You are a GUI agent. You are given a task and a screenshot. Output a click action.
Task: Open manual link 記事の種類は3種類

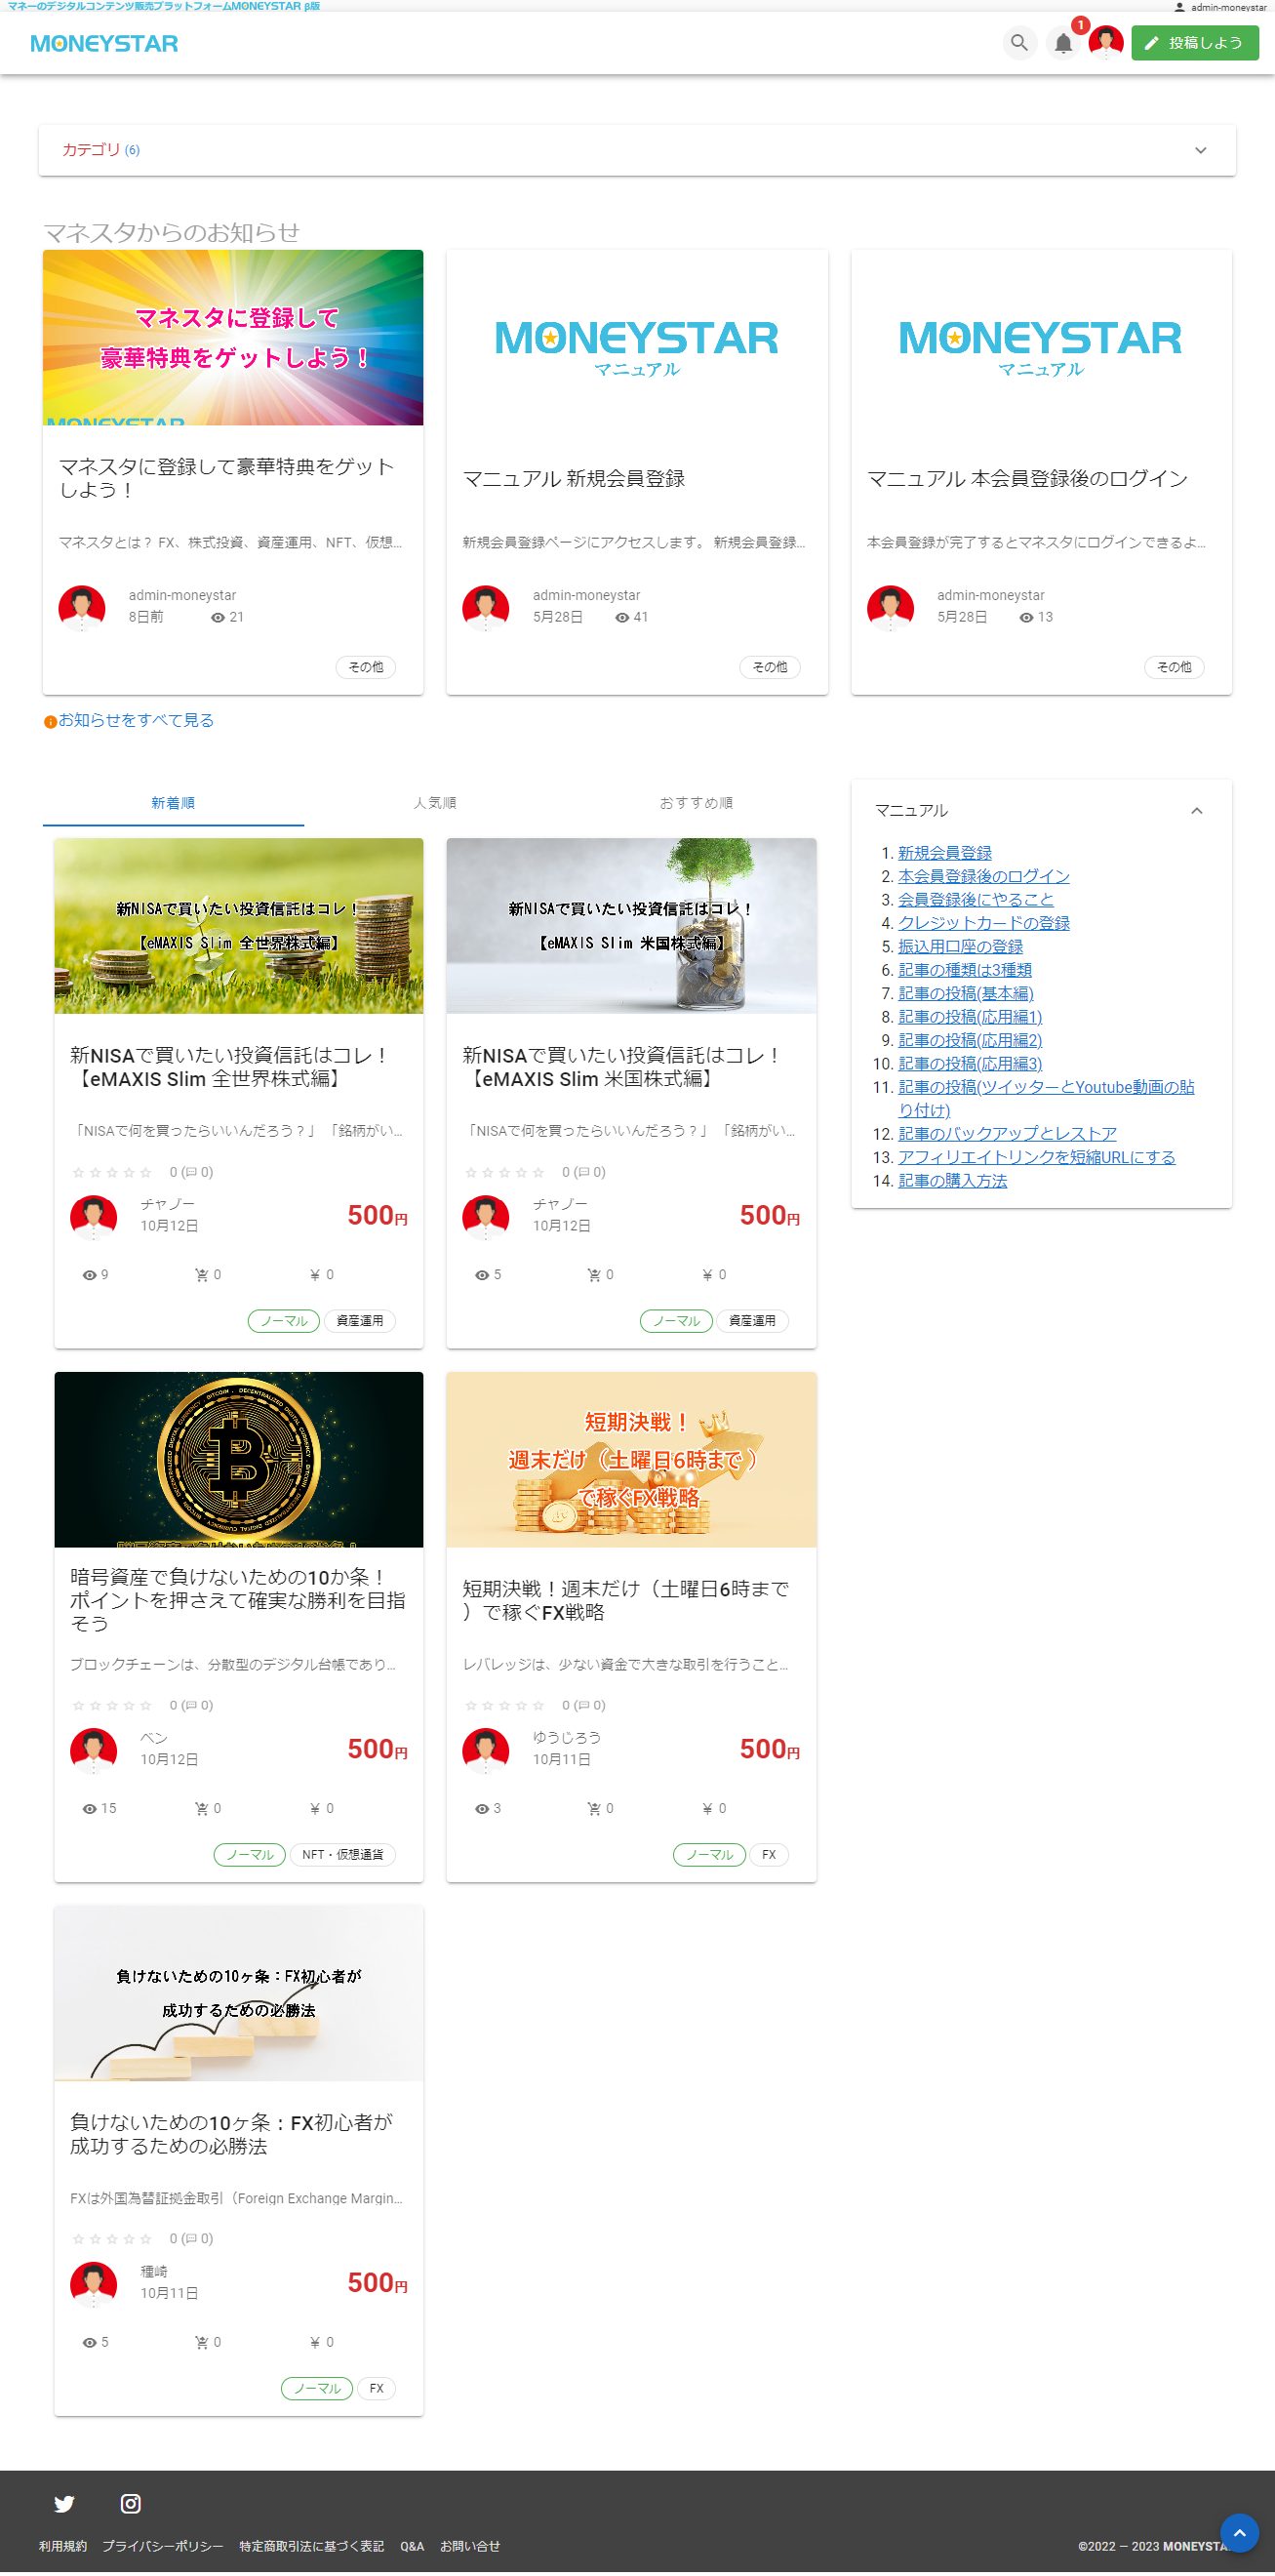pyautogui.click(x=965, y=971)
